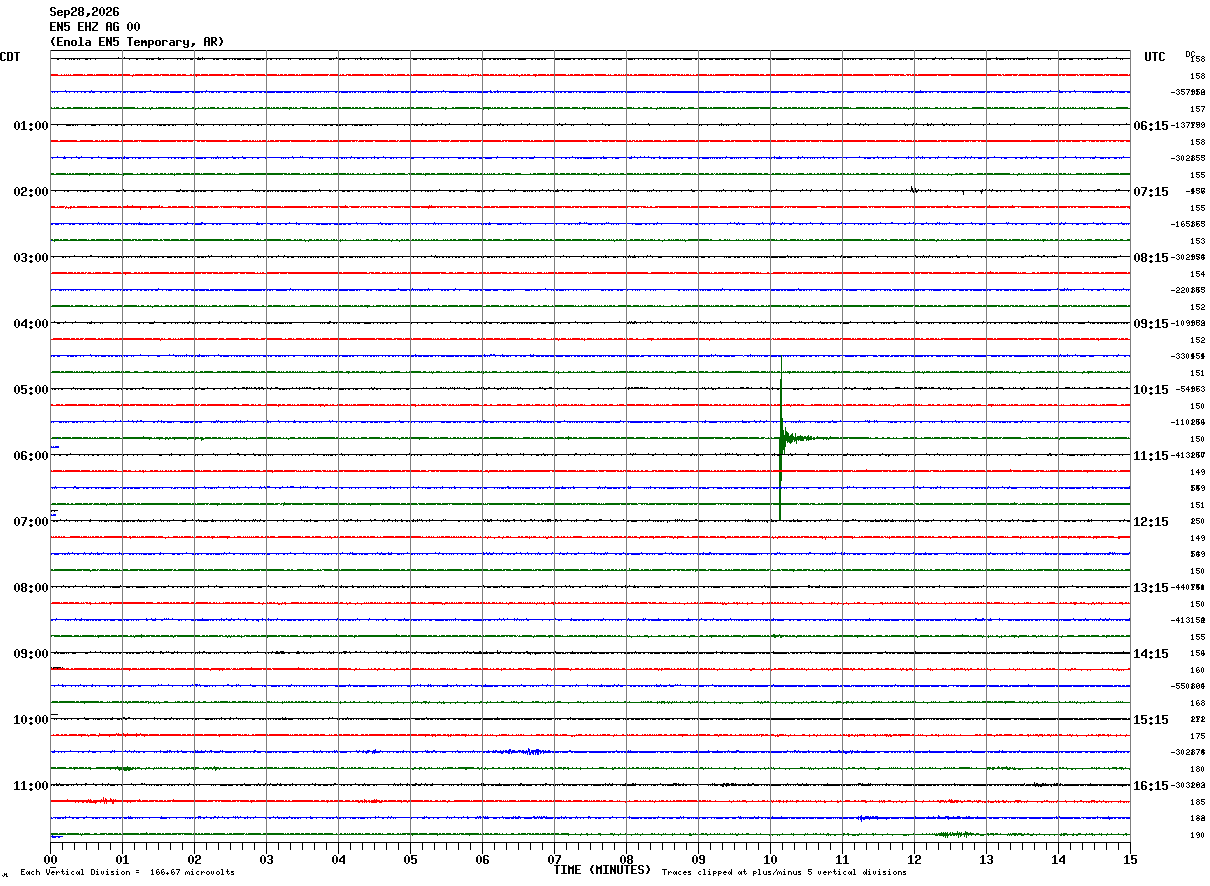Screen dimensions: 1210x886
Task: Click the 00 minute axis tick label
Action: coord(51,859)
